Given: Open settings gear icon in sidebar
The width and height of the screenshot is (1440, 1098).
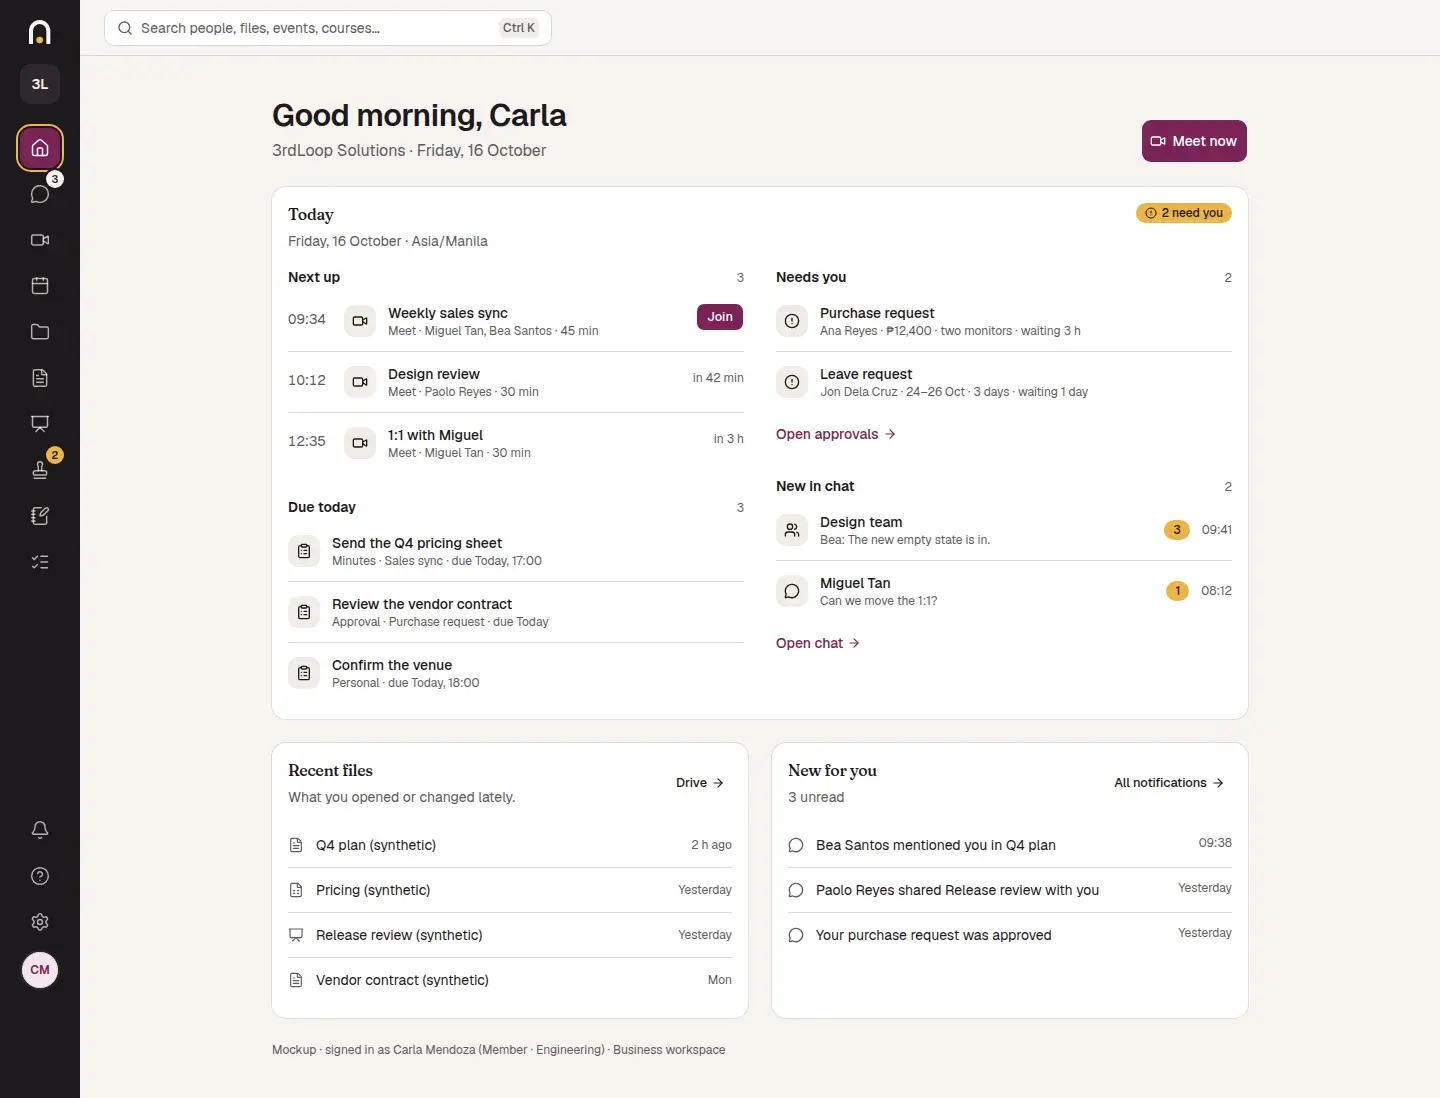Looking at the screenshot, I should pos(40,922).
